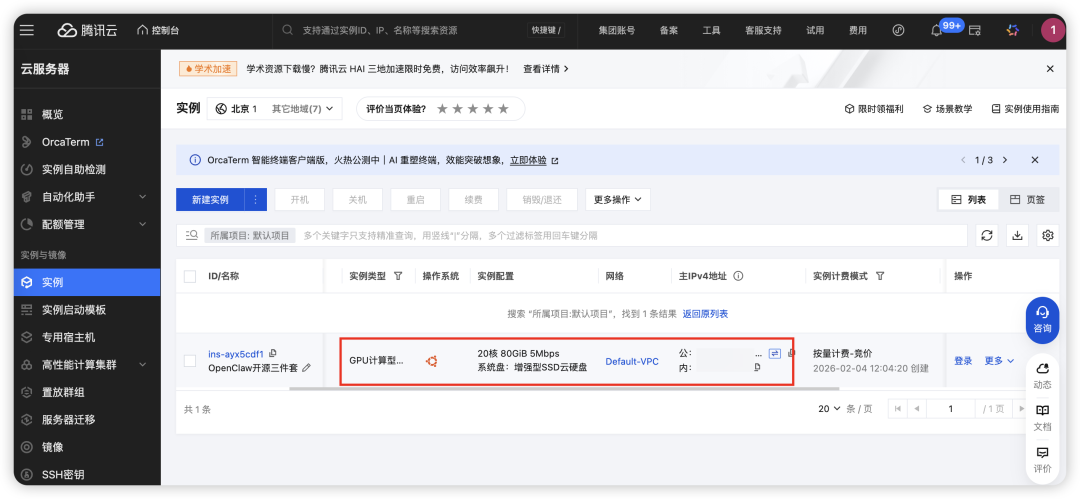Image resolution: width=1080 pixels, height=499 pixels.
Task: Switch to 页签 view
Action: 1028,200
